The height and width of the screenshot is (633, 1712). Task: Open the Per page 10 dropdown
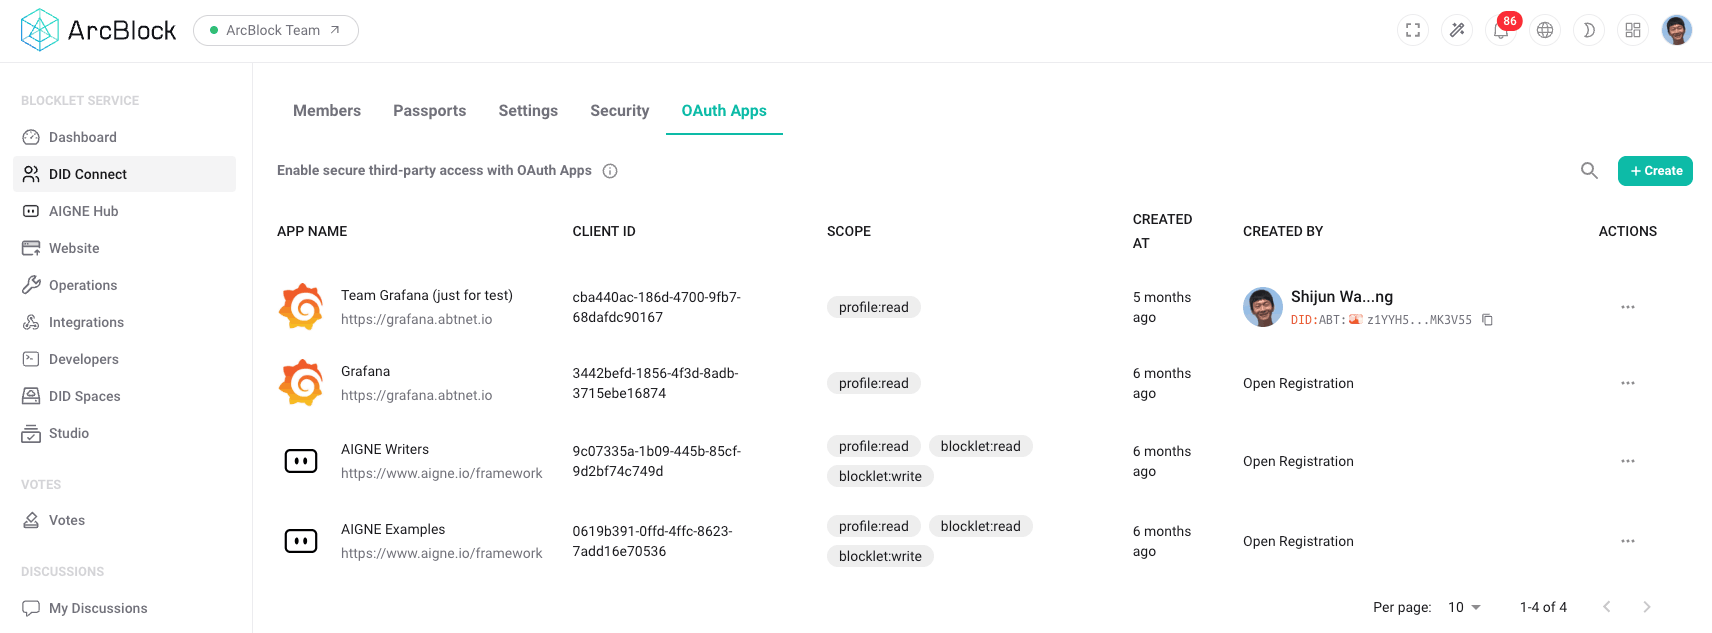(1464, 607)
